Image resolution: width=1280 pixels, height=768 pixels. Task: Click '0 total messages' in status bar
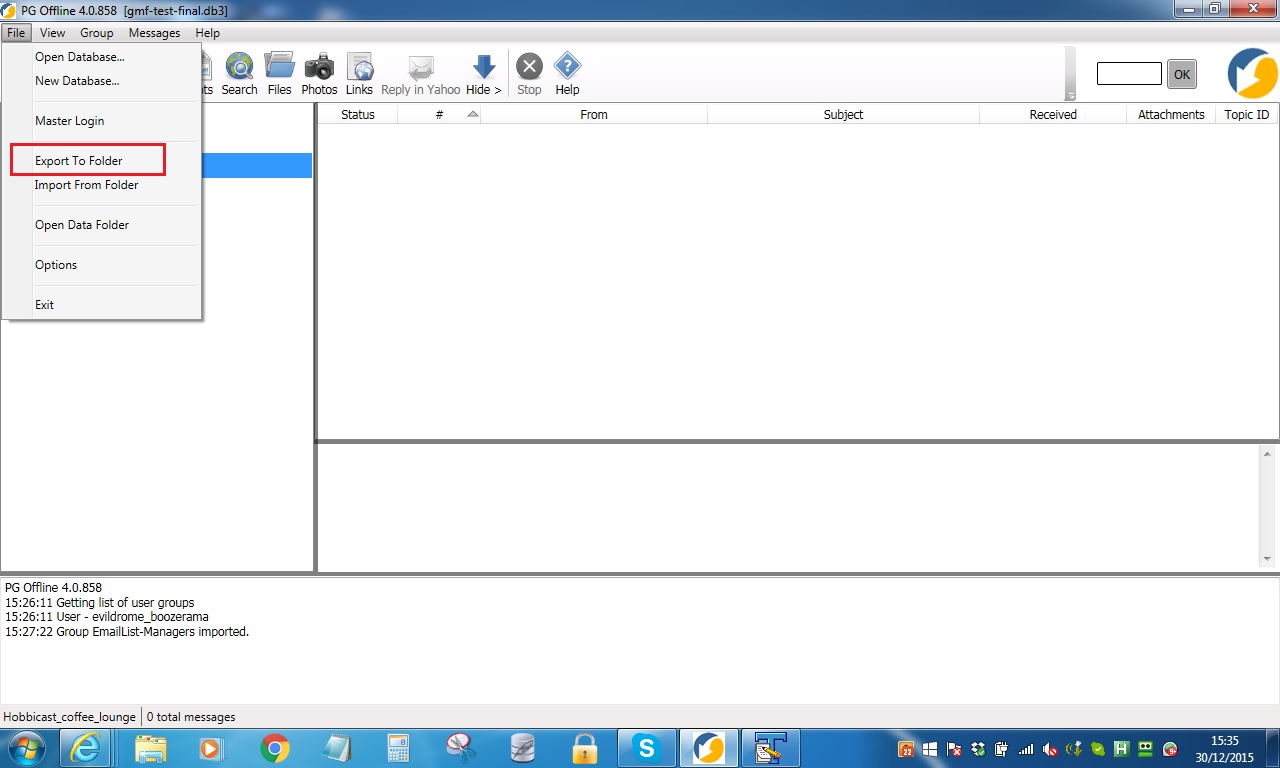[191, 717]
